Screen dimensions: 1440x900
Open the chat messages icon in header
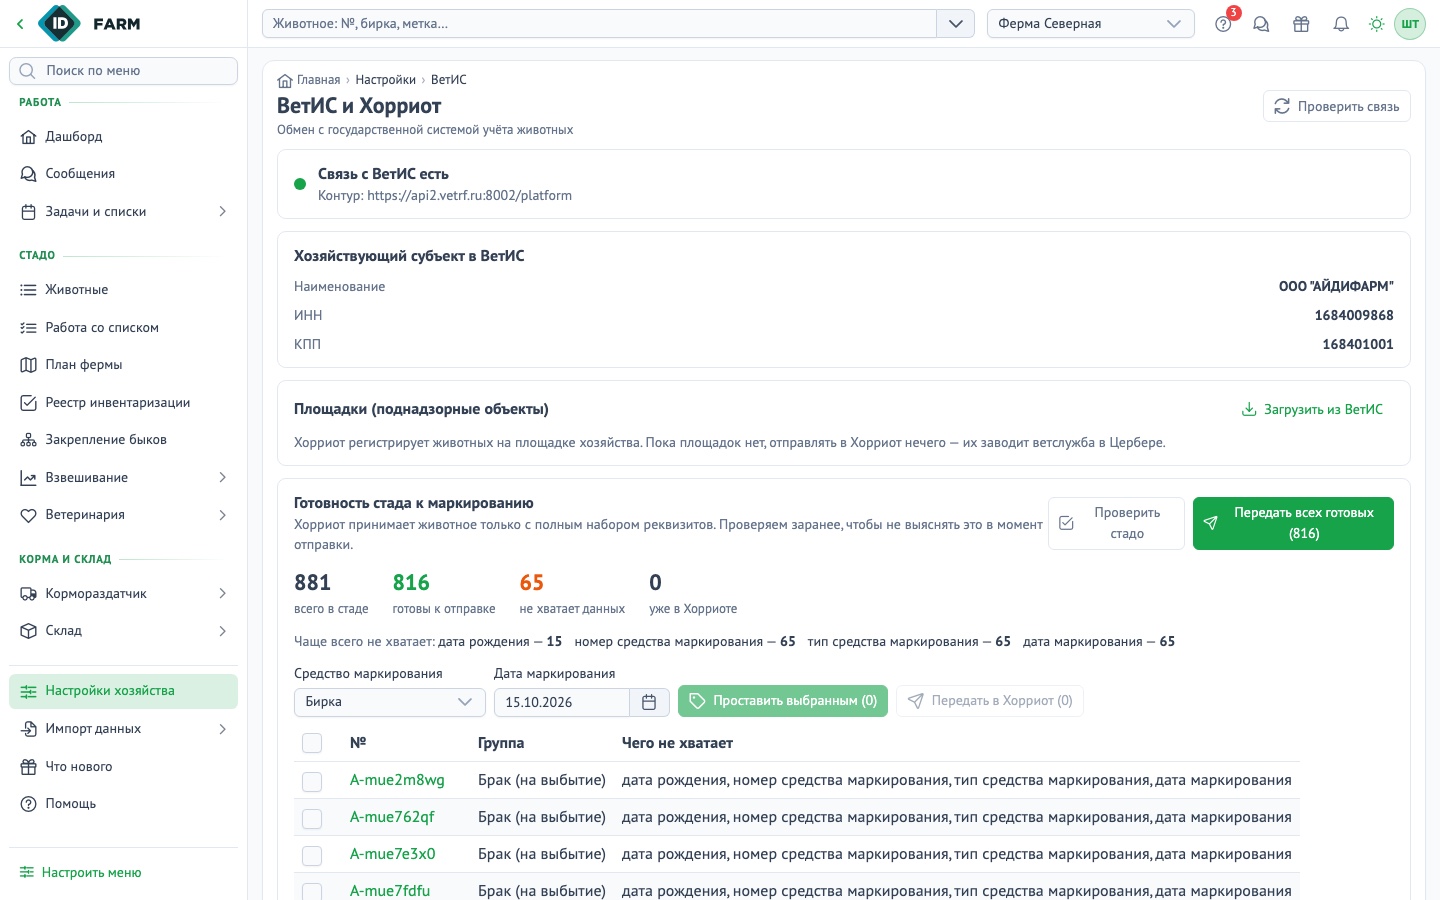pyautogui.click(x=1261, y=24)
